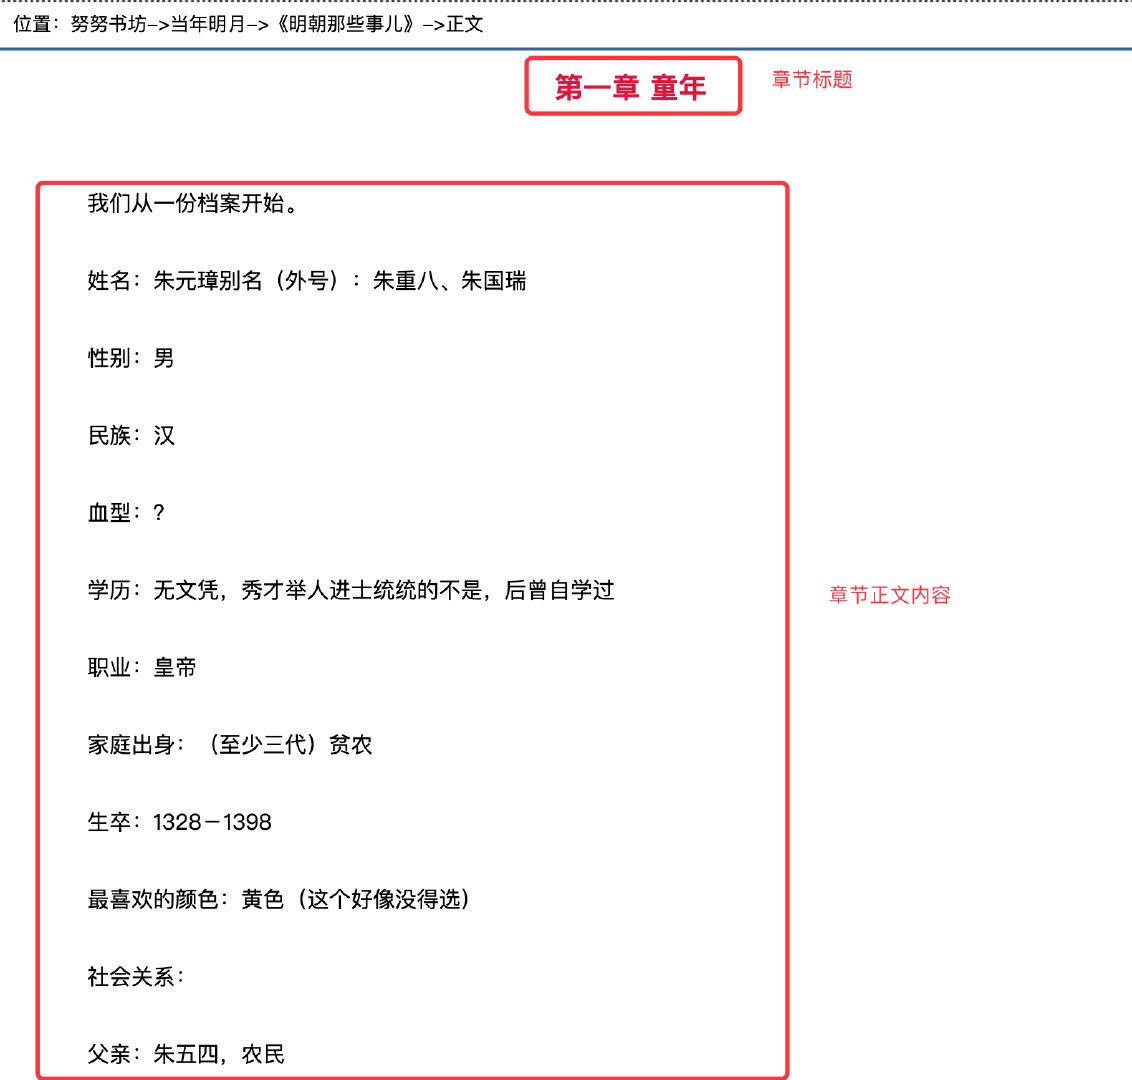Screen dimensions: 1132x1080
Task: Click the 正文 breadcrumb text
Action: click(x=464, y=25)
